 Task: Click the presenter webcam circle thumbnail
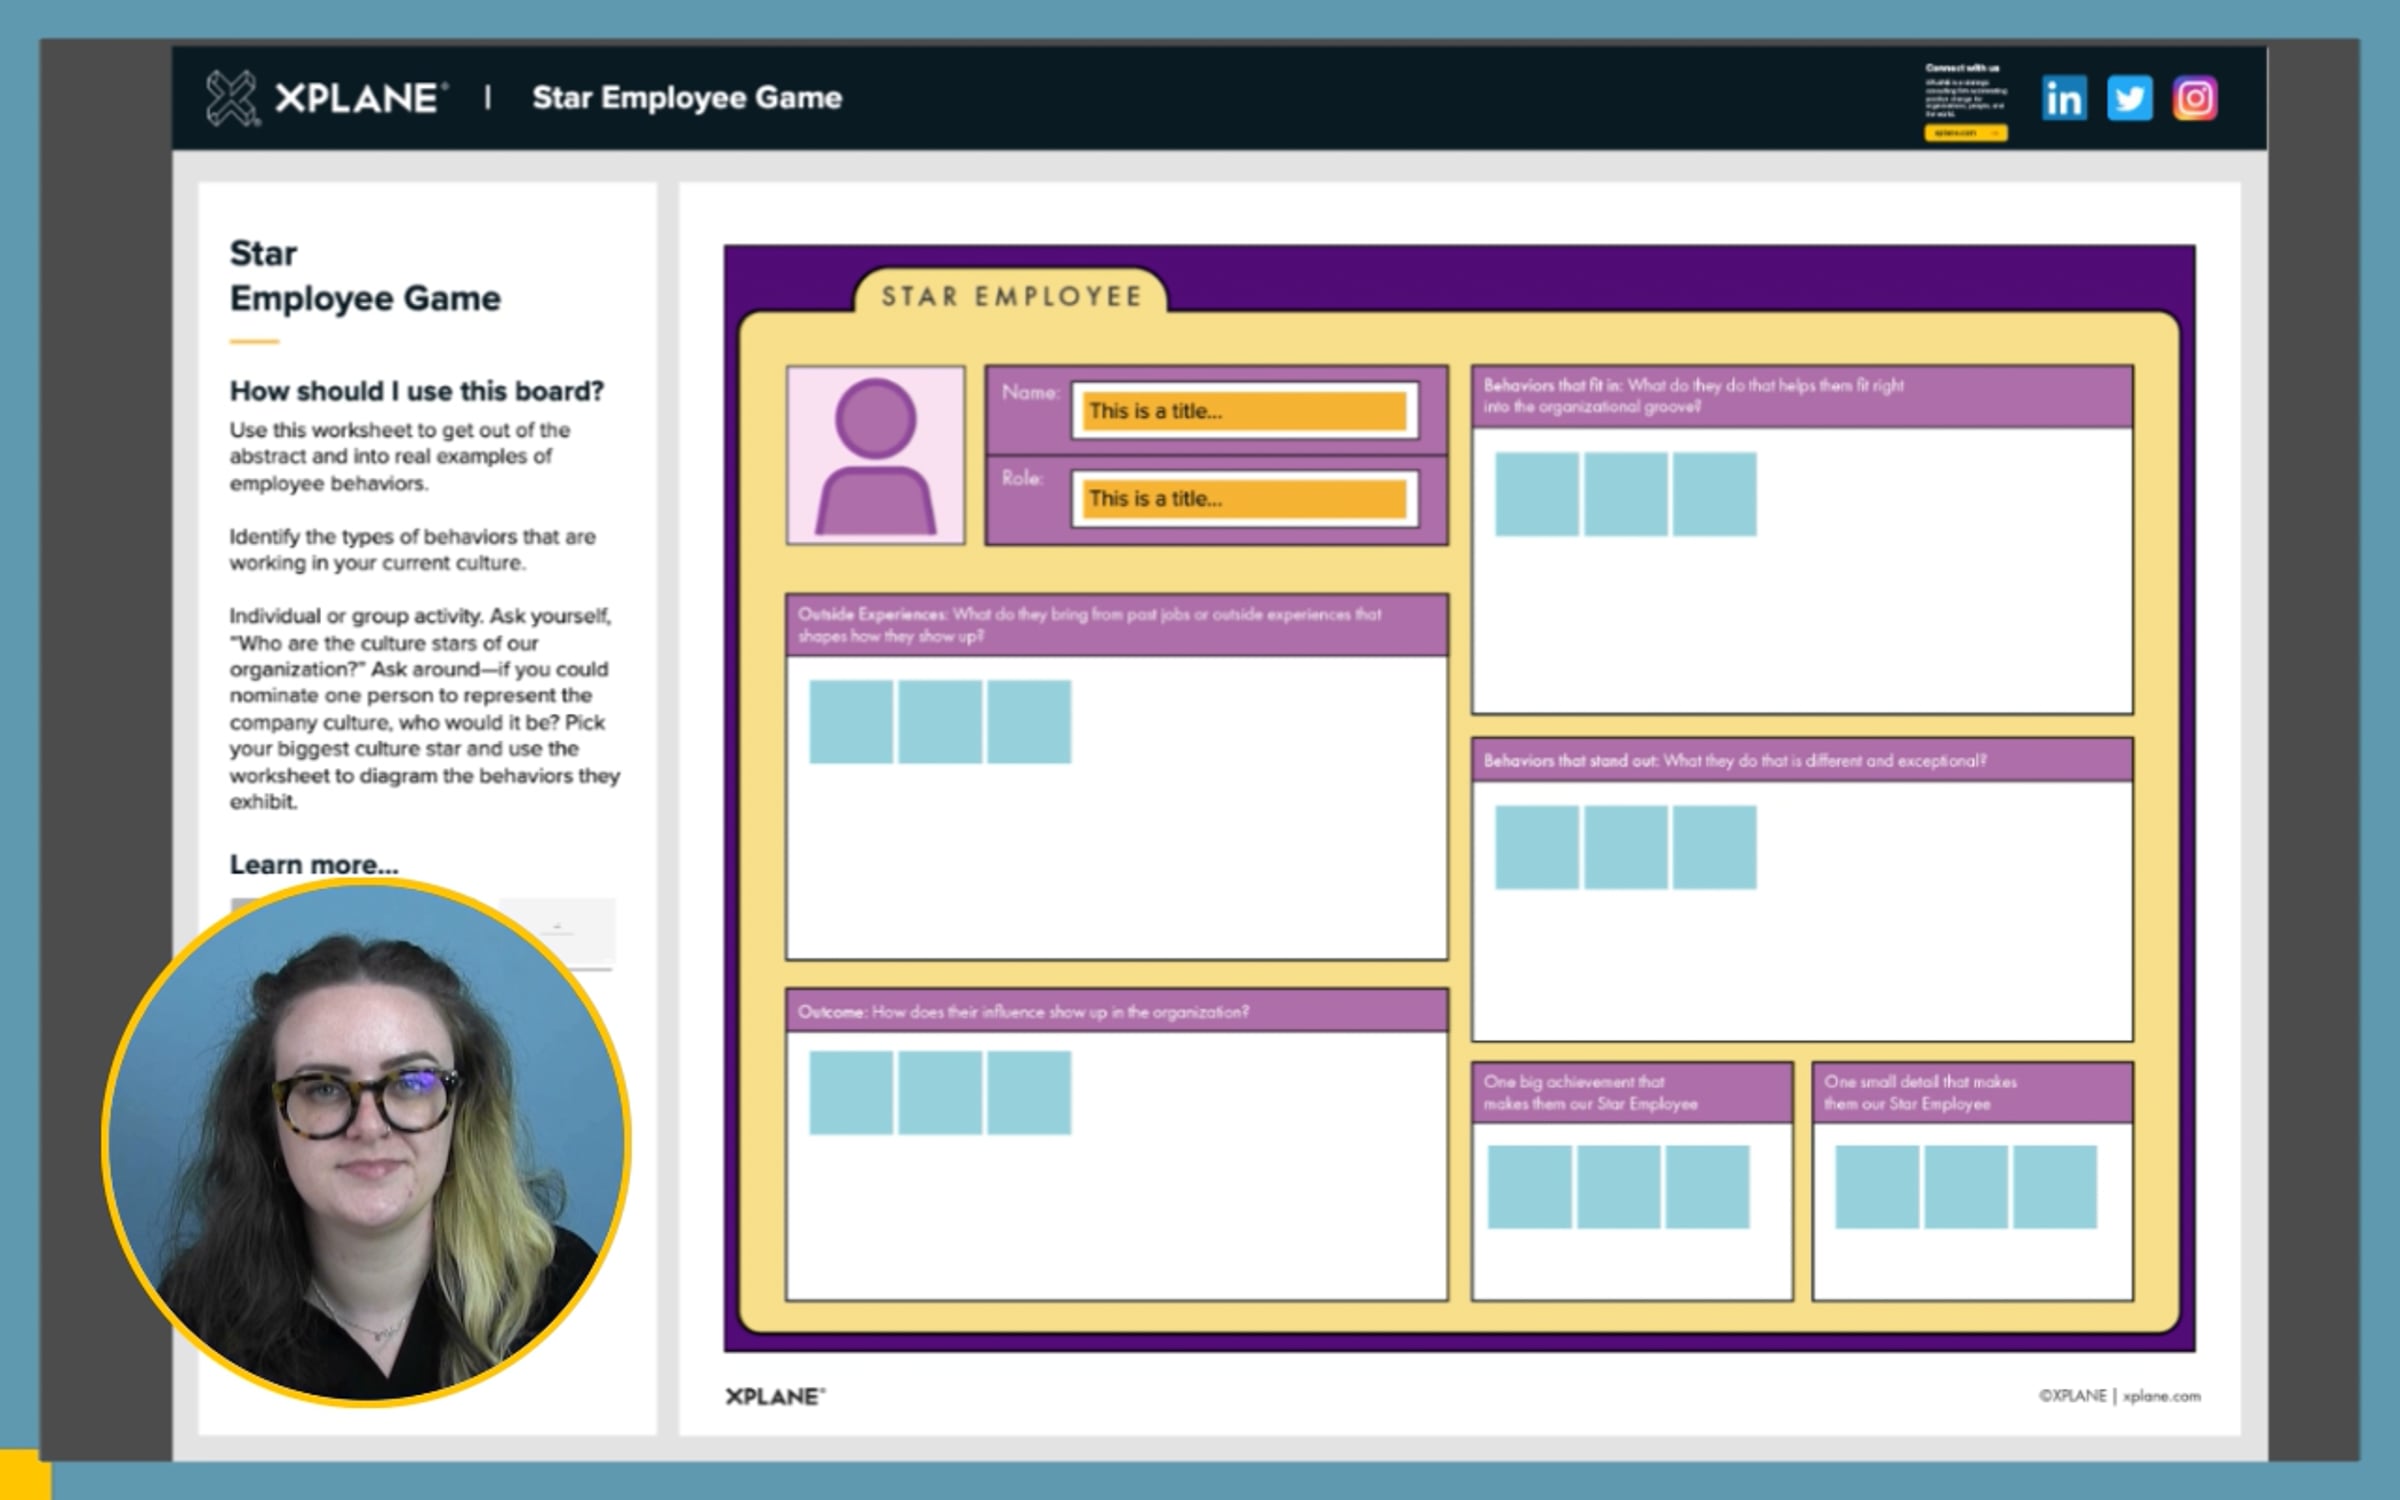[366, 1142]
